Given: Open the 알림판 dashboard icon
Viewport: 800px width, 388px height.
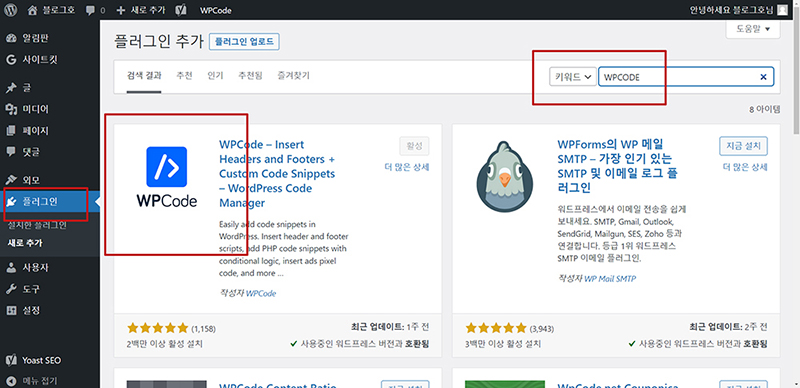Looking at the screenshot, I should click(11, 38).
